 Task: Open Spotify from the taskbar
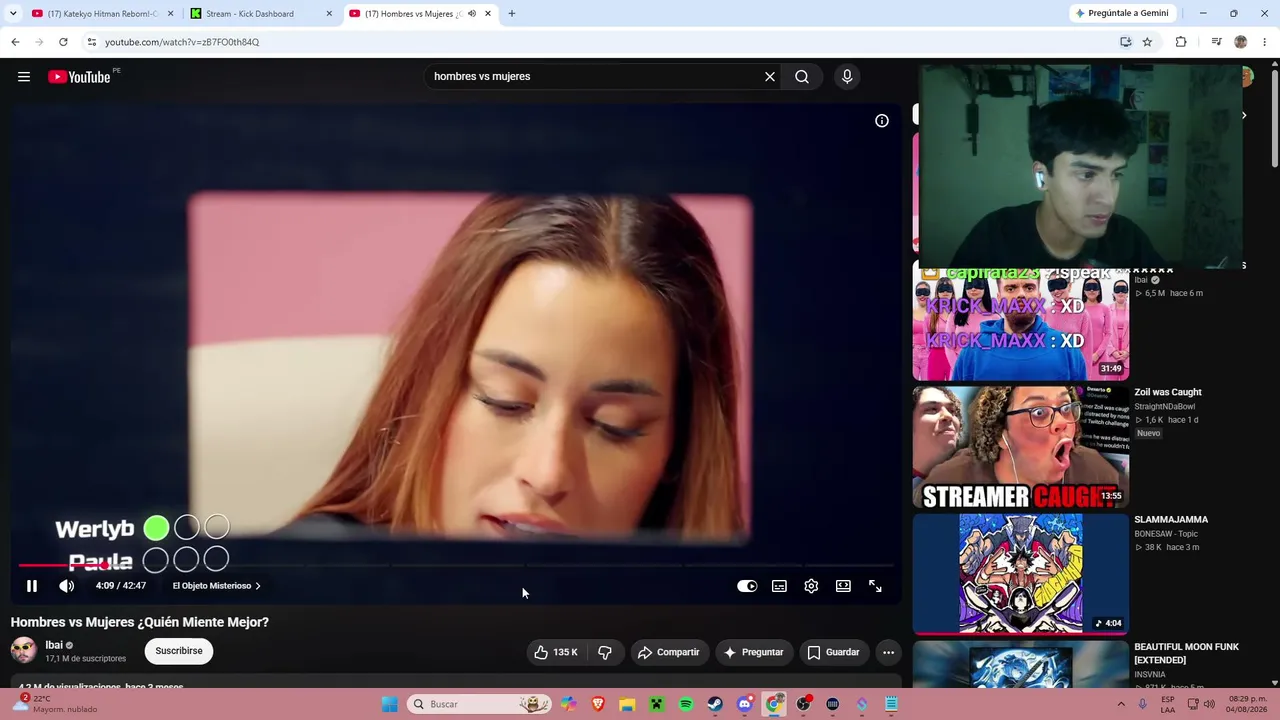point(686,704)
